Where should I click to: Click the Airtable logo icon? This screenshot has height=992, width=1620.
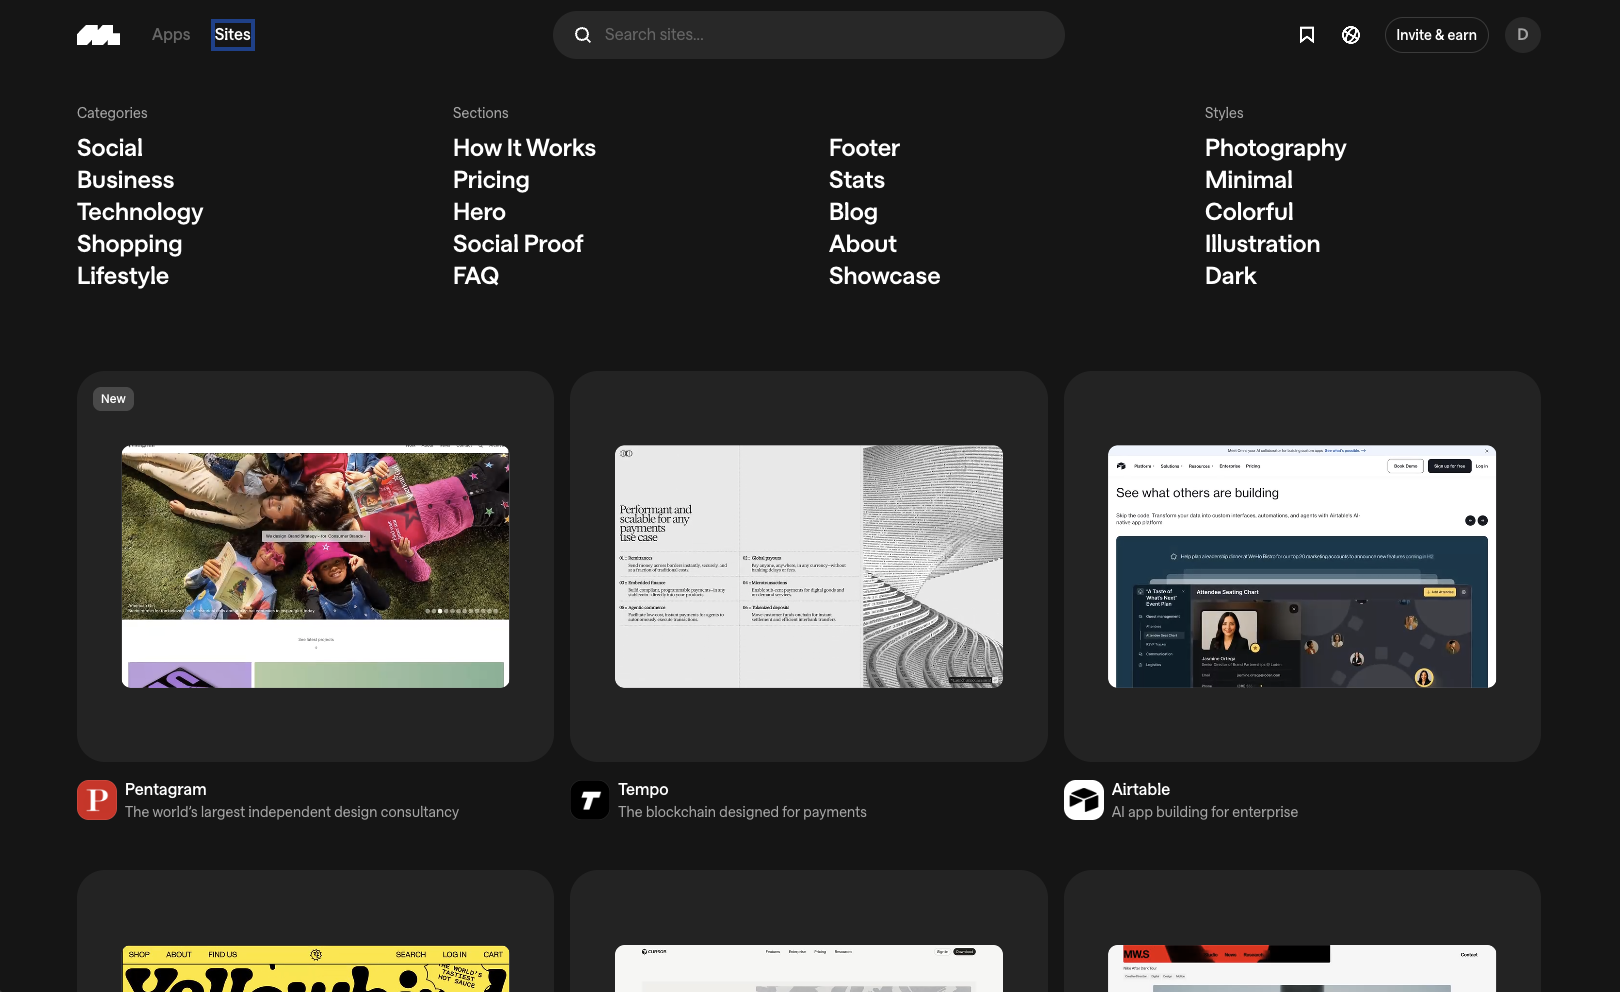click(x=1083, y=800)
